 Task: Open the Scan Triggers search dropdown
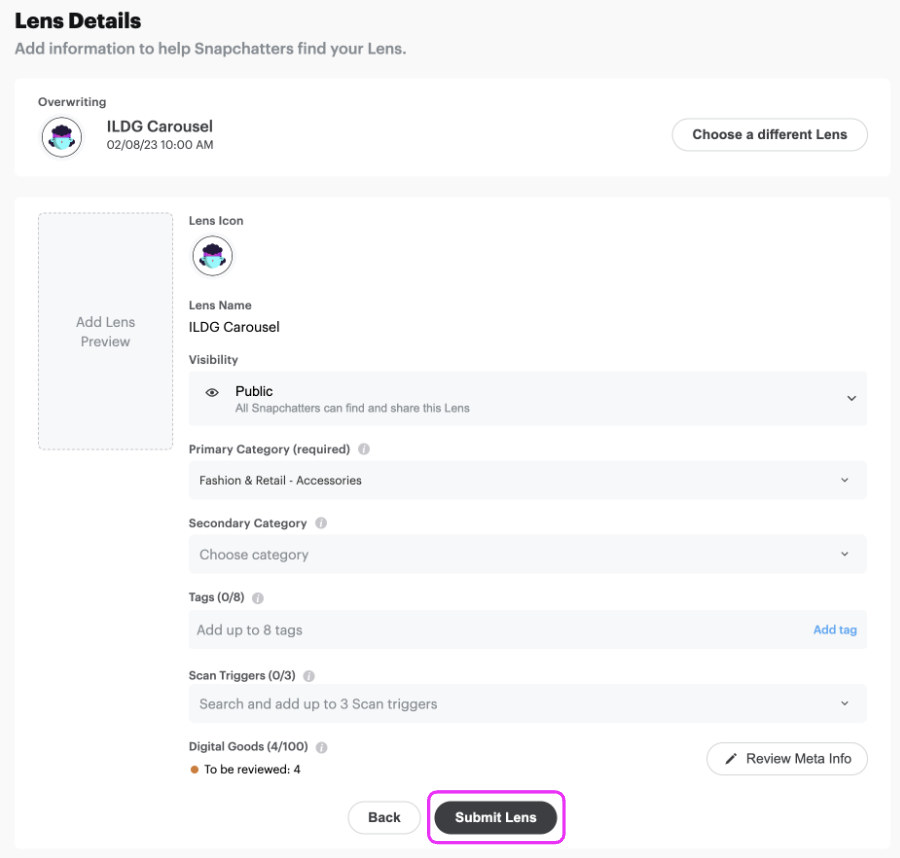pos(527,704)
